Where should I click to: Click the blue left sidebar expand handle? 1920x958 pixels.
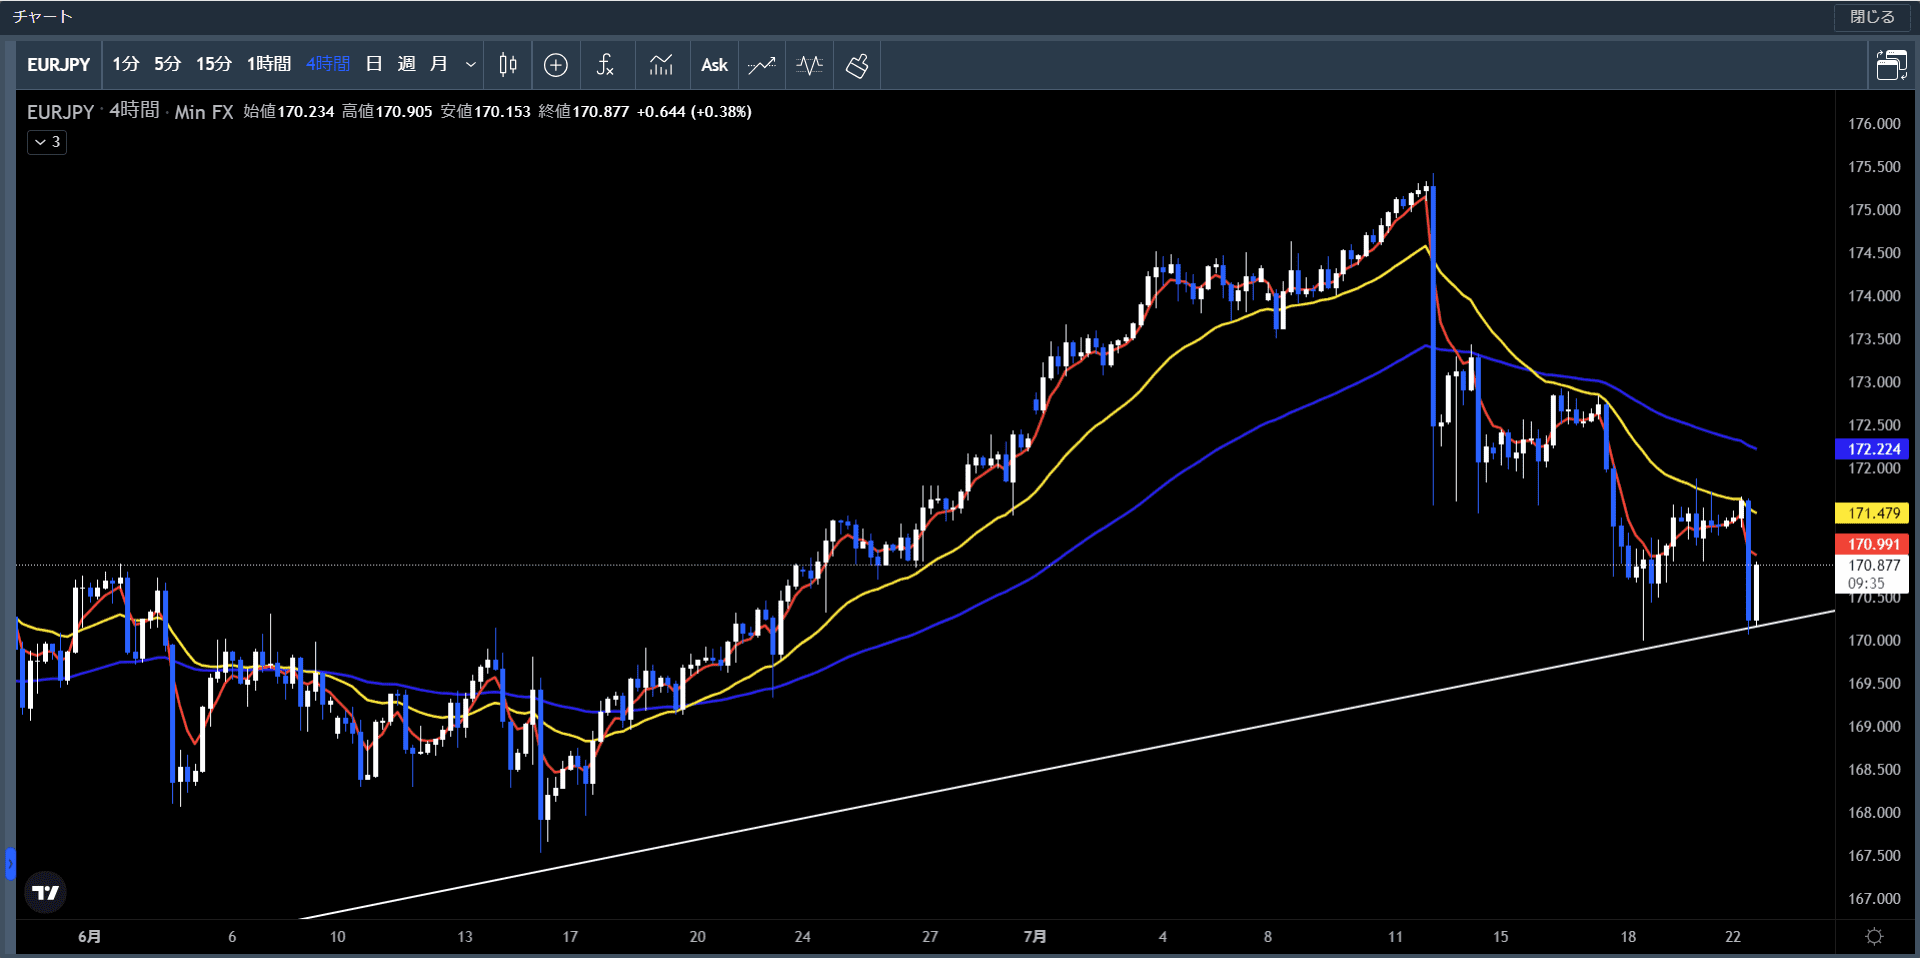(10, 864)
